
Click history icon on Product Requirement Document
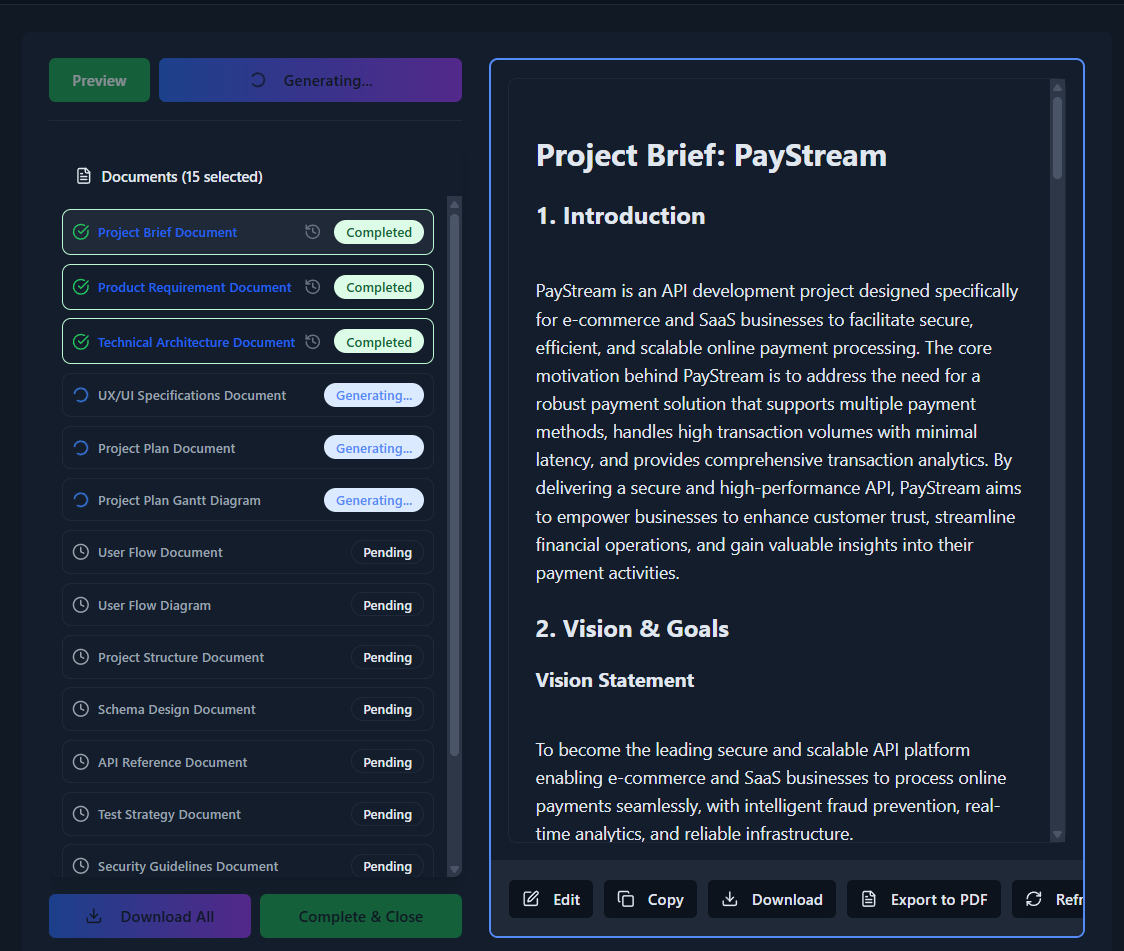(x=313, y=287)
